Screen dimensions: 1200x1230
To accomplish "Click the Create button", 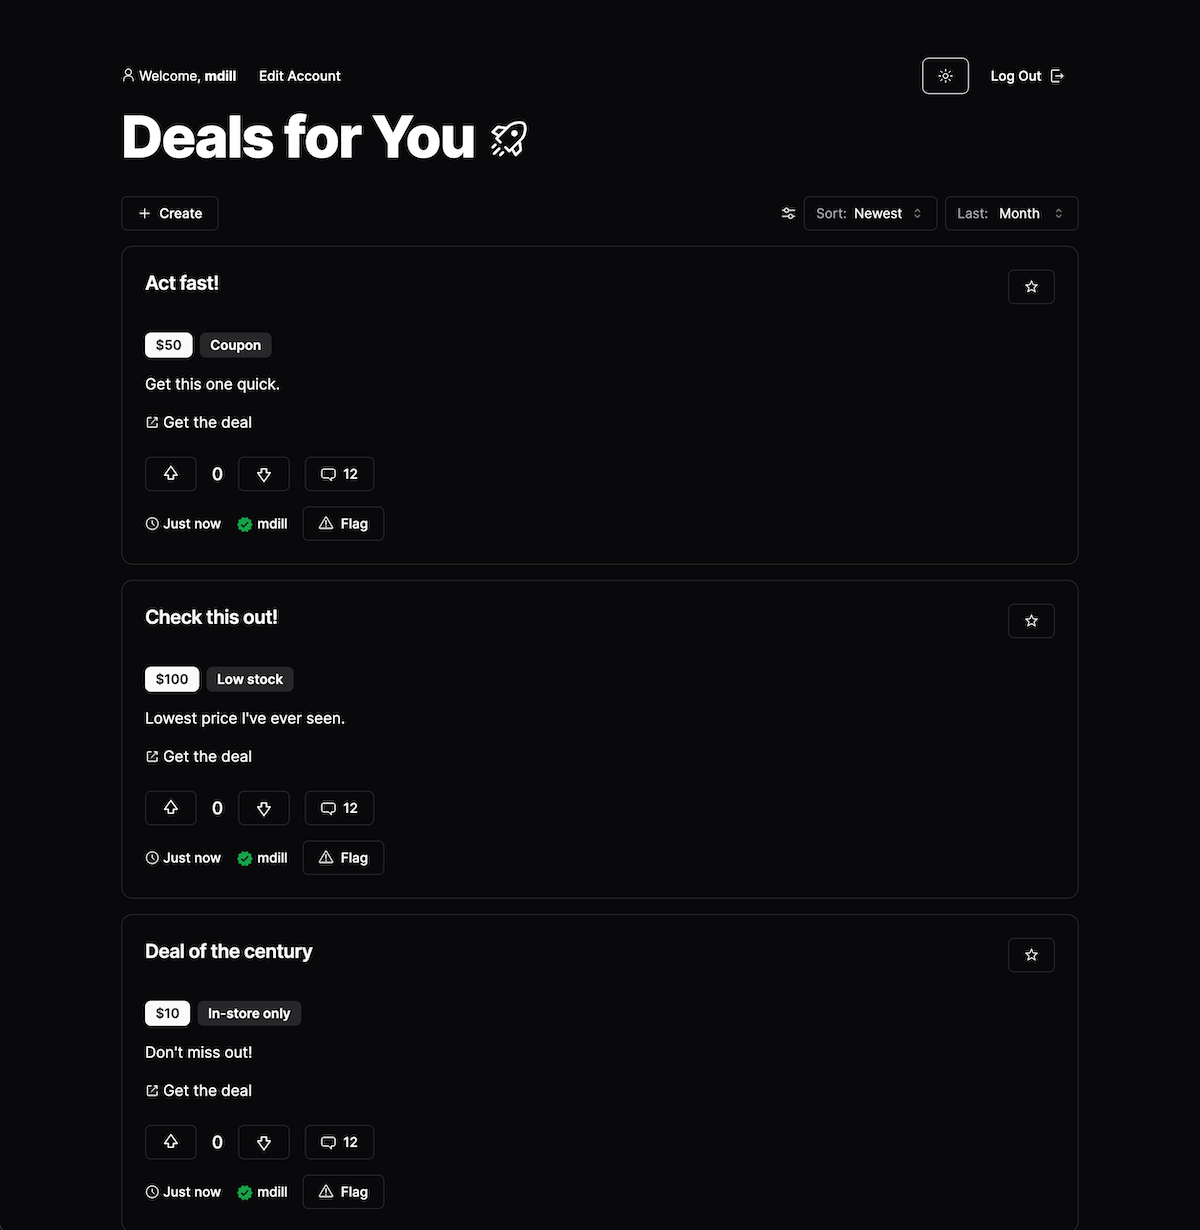I will (x=170, y=213).
